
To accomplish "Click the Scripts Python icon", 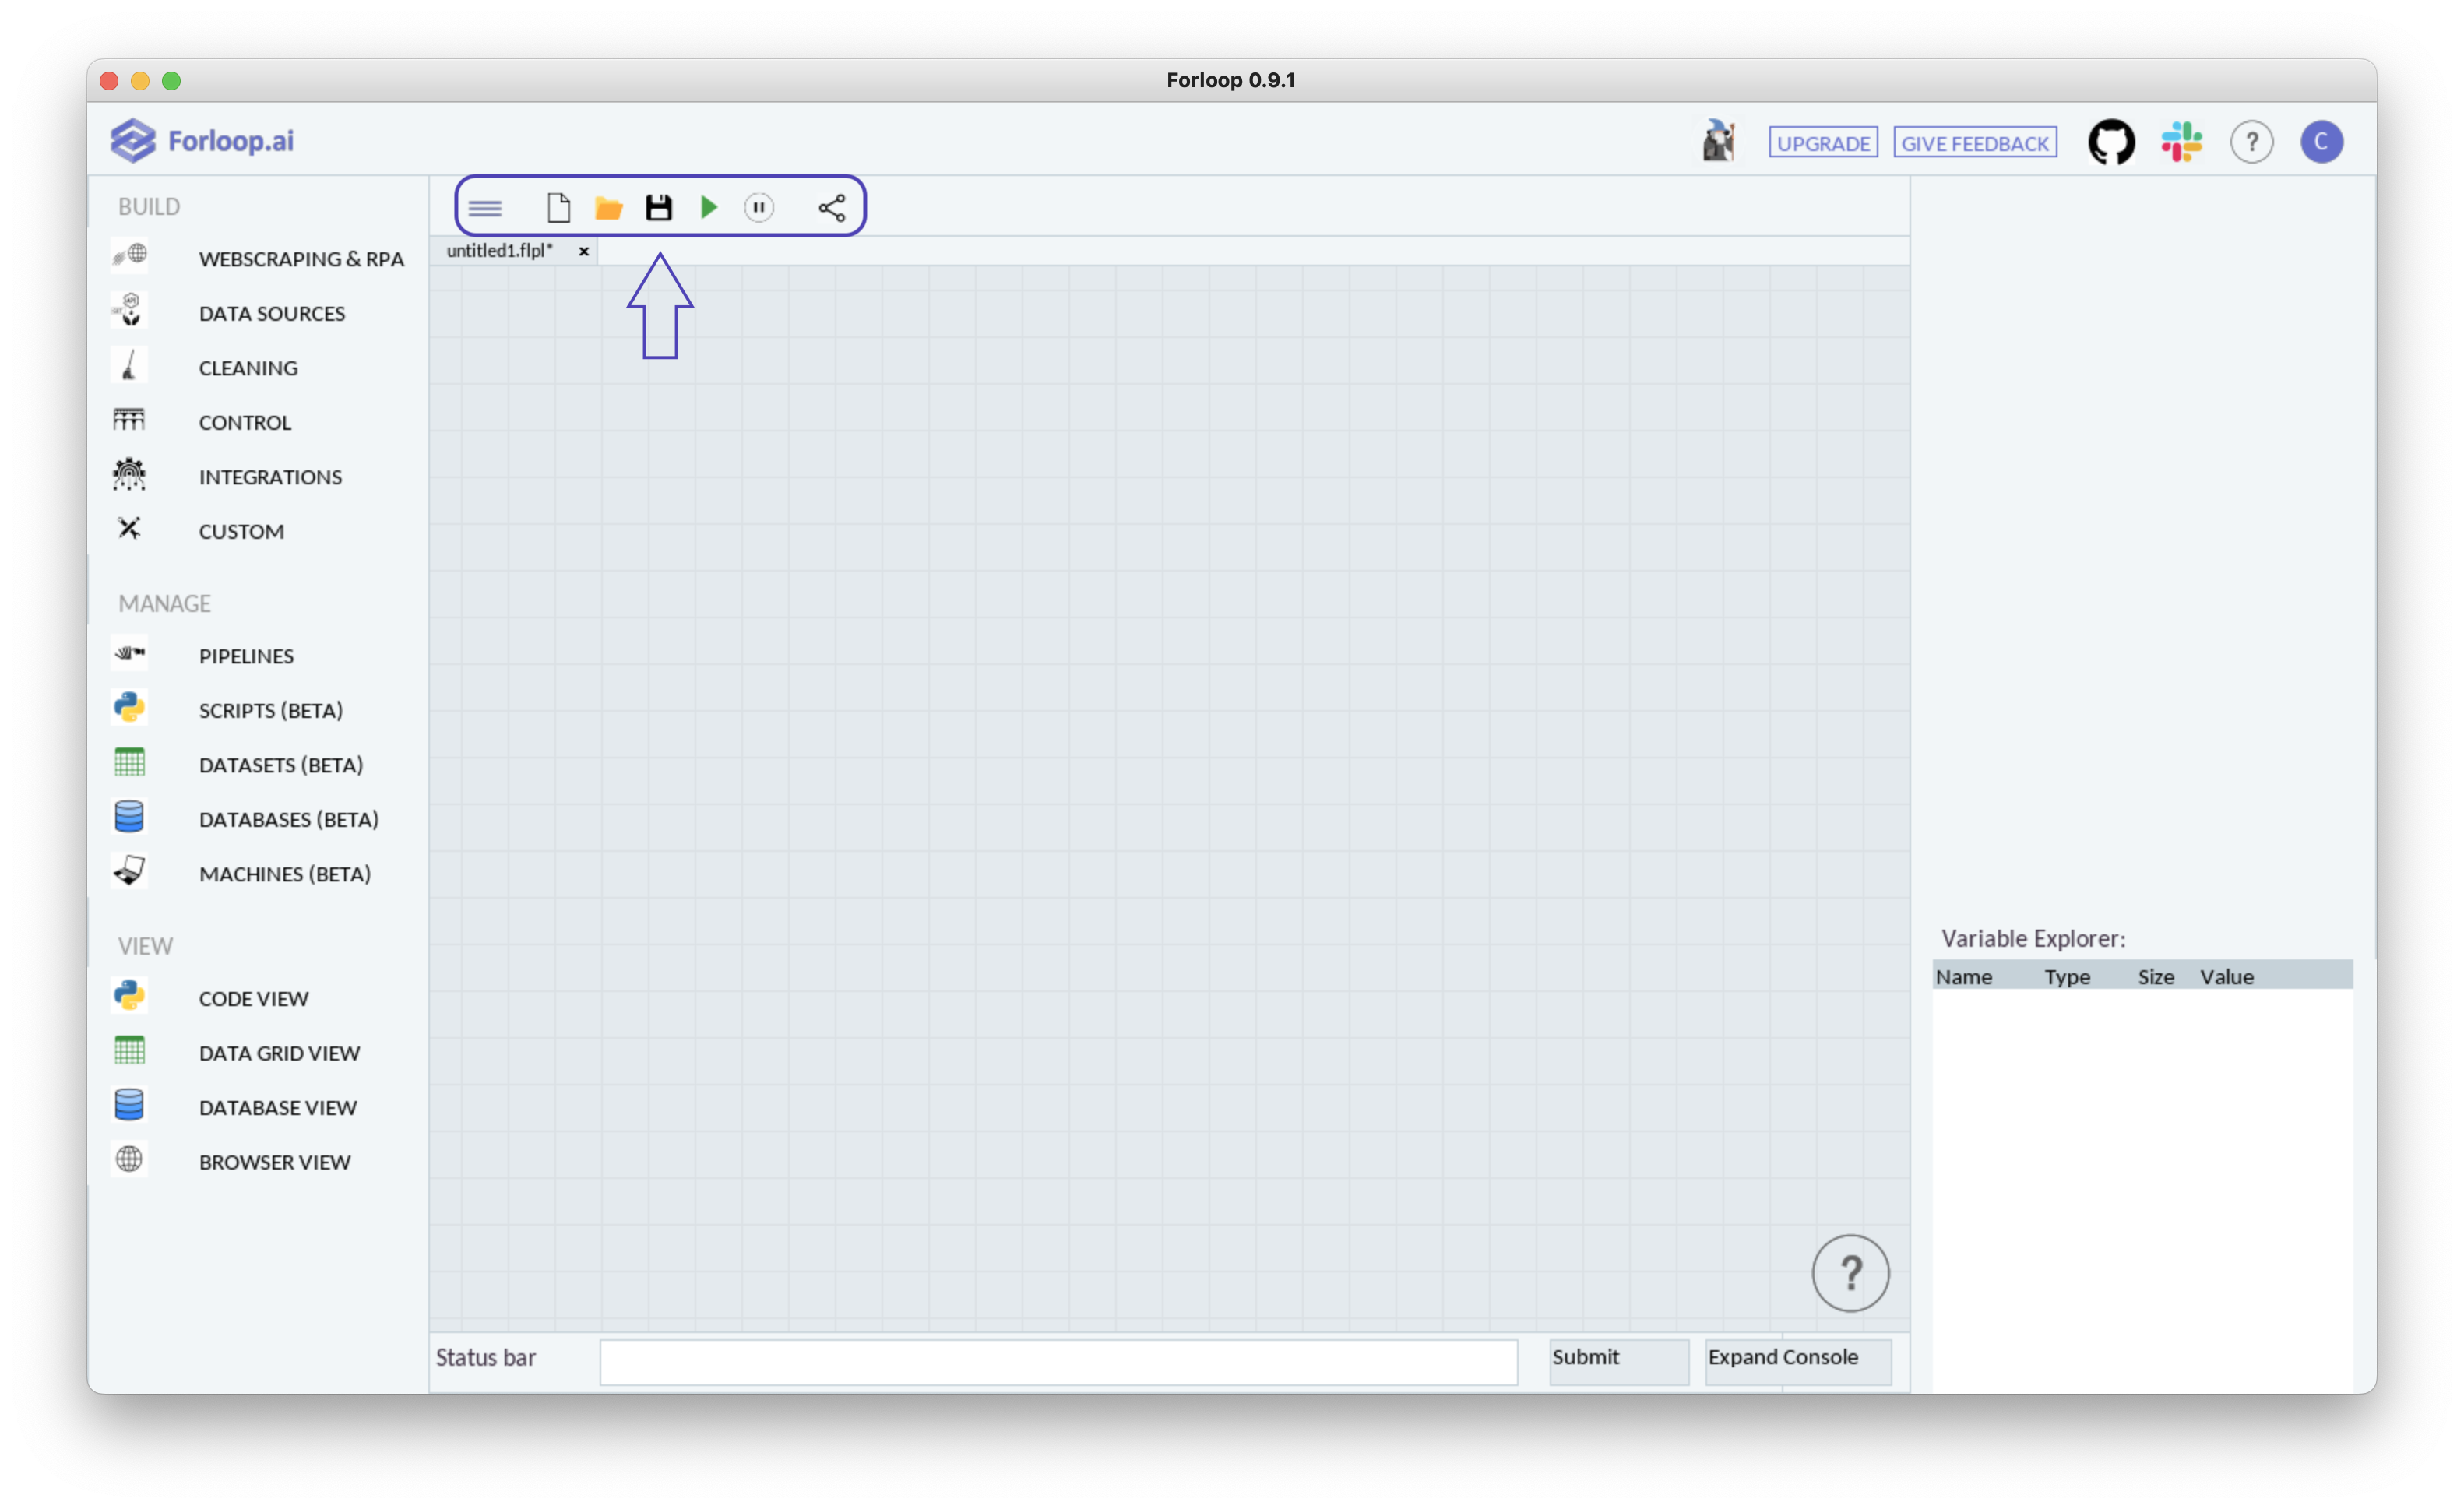I will point(130,707).
